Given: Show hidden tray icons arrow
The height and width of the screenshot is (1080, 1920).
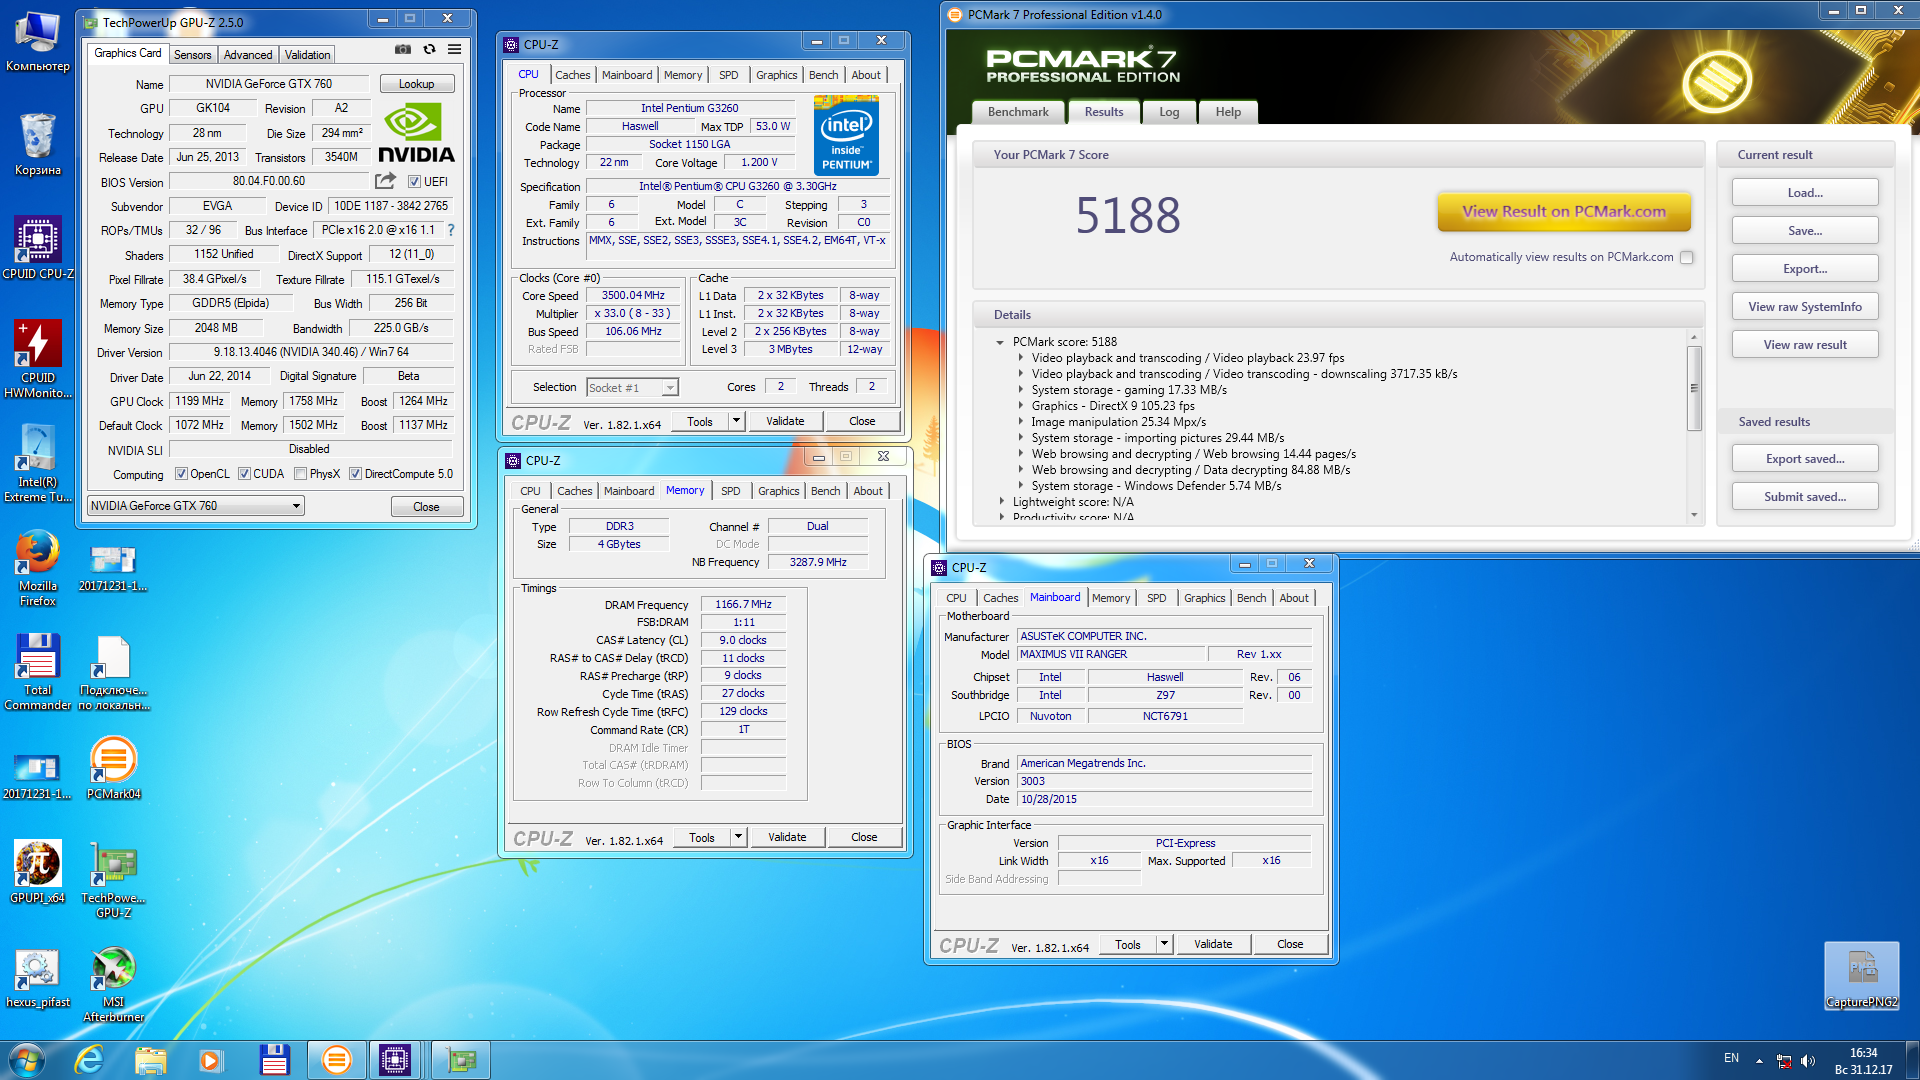Looking at the screenshot, I should [x=1759, y=1061].
